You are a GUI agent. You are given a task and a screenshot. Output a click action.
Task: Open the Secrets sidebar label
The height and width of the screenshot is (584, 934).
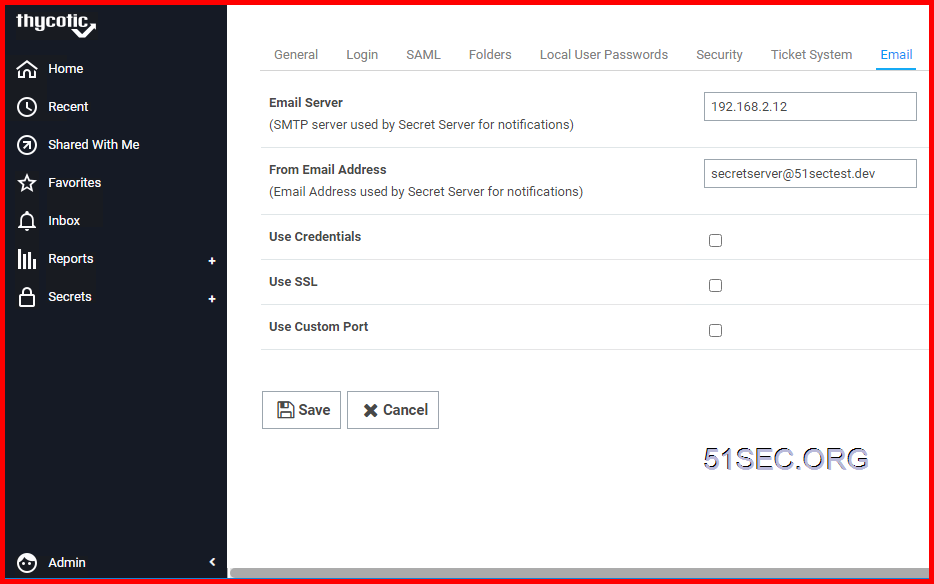pos(70,297)
